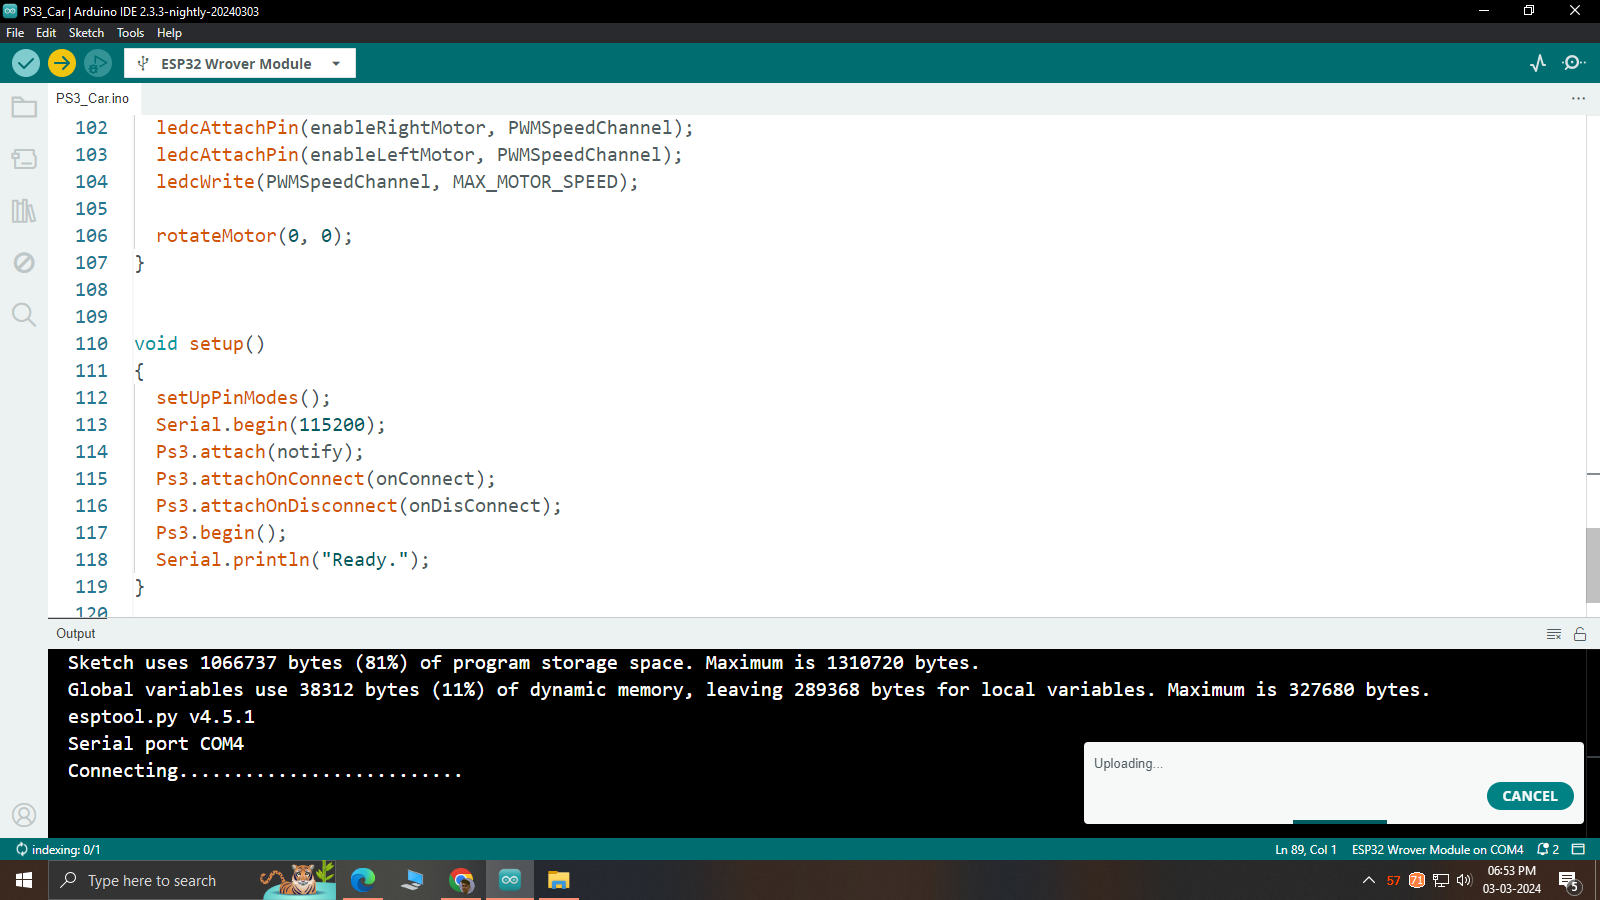Click on Ps3.attachOnConnect(onConnect) line
Viewport: 1600px width, 900px height.
pos(326,478)
